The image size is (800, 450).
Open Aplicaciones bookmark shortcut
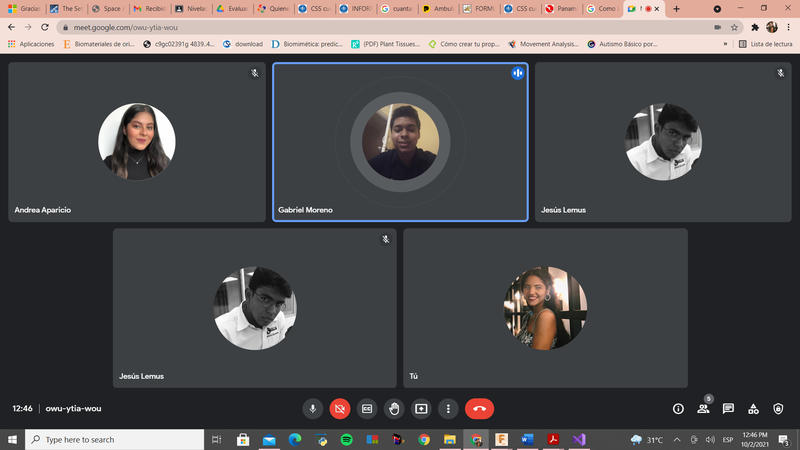click(31, 44)
